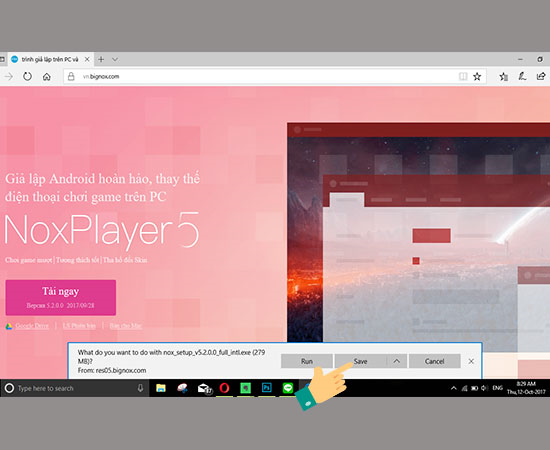Open Photoshop from the taskbar
Image resolution: width=550 pixels, height=450 pixels.
pyautogui.click(x=267, y=388)
